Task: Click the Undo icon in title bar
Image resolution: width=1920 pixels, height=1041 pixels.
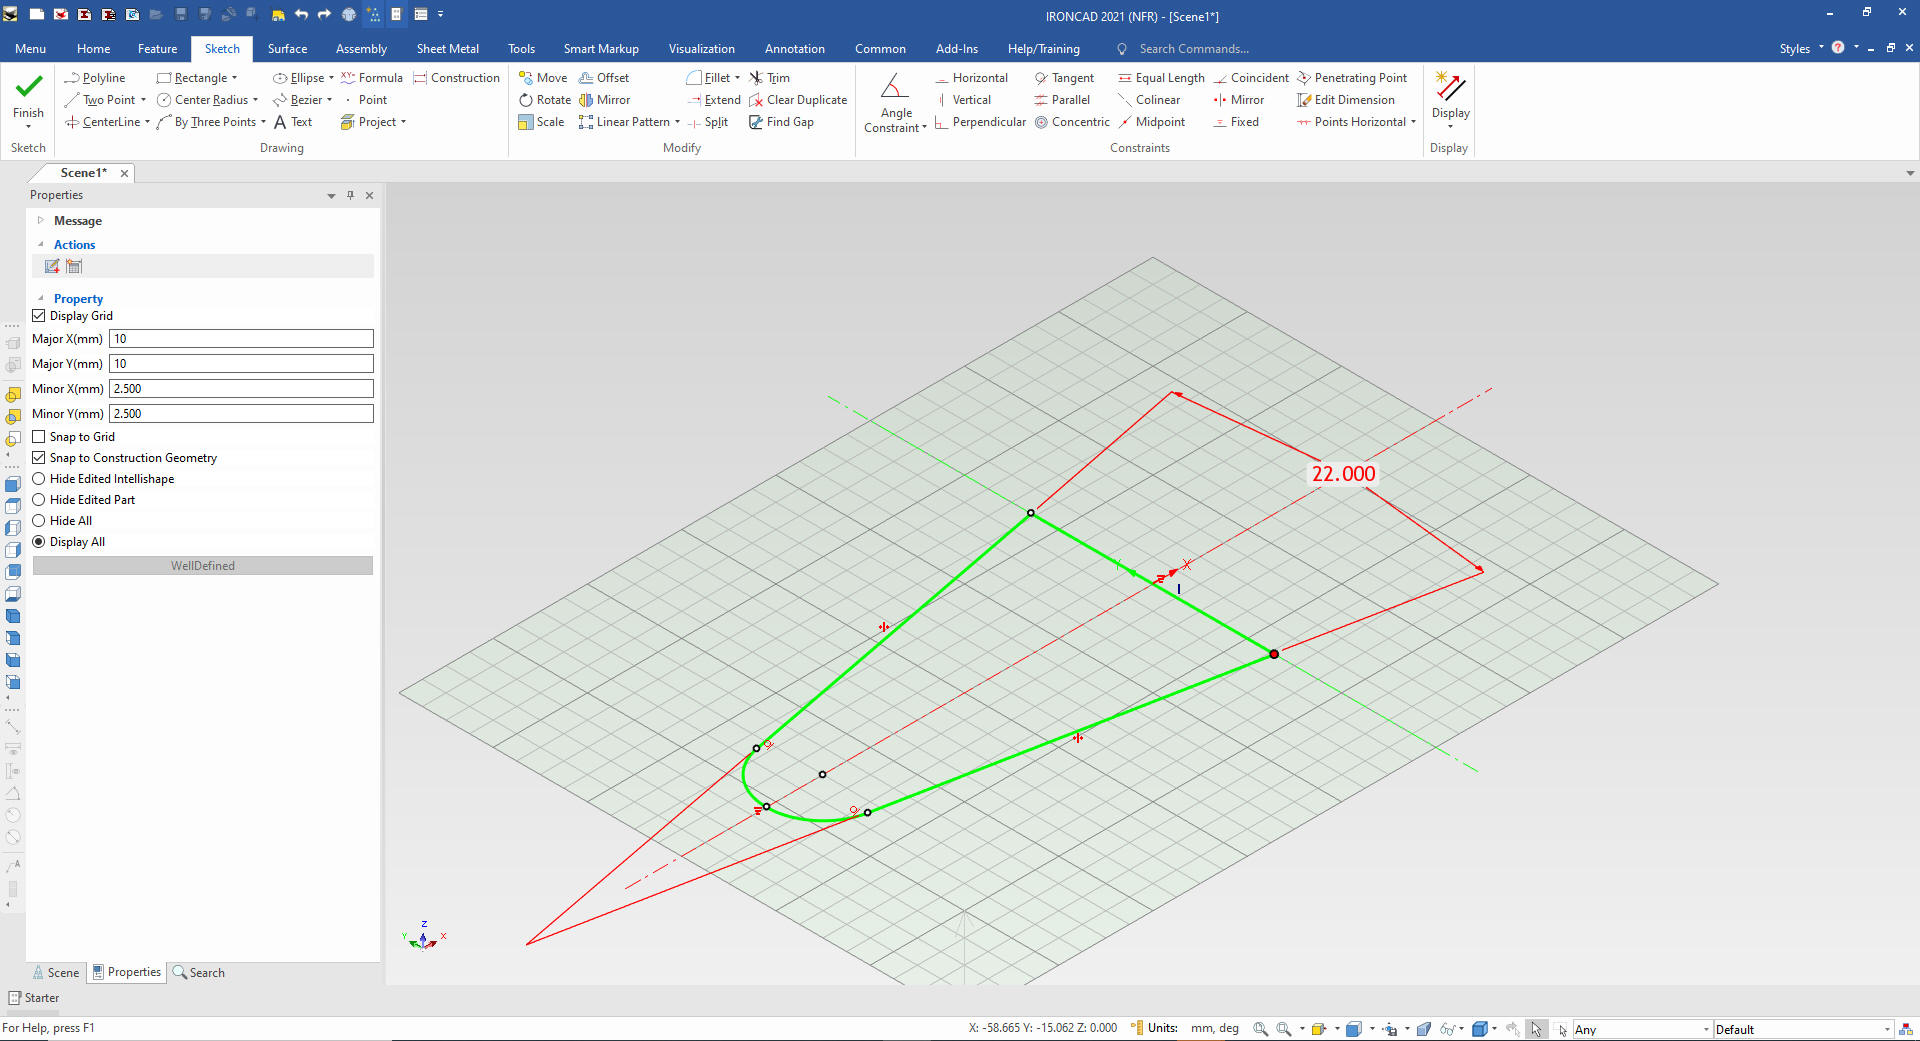Action: 301,14
